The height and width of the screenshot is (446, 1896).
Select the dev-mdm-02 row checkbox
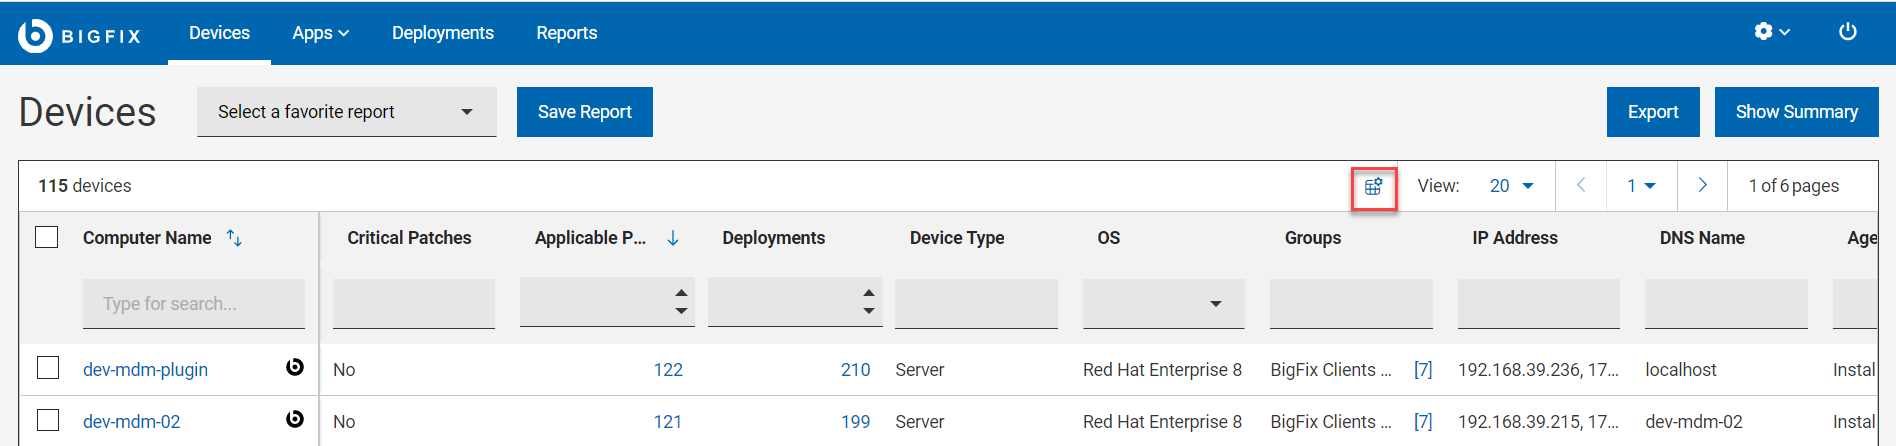[48, 420]
